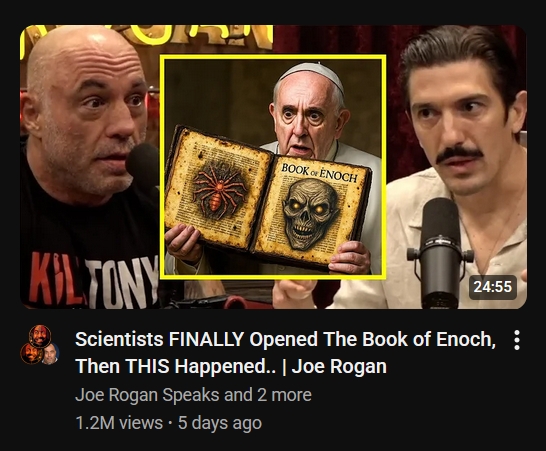Click the '1.2M views' metadata text
This screenshot has height=451, width=546.
[119, 423]
